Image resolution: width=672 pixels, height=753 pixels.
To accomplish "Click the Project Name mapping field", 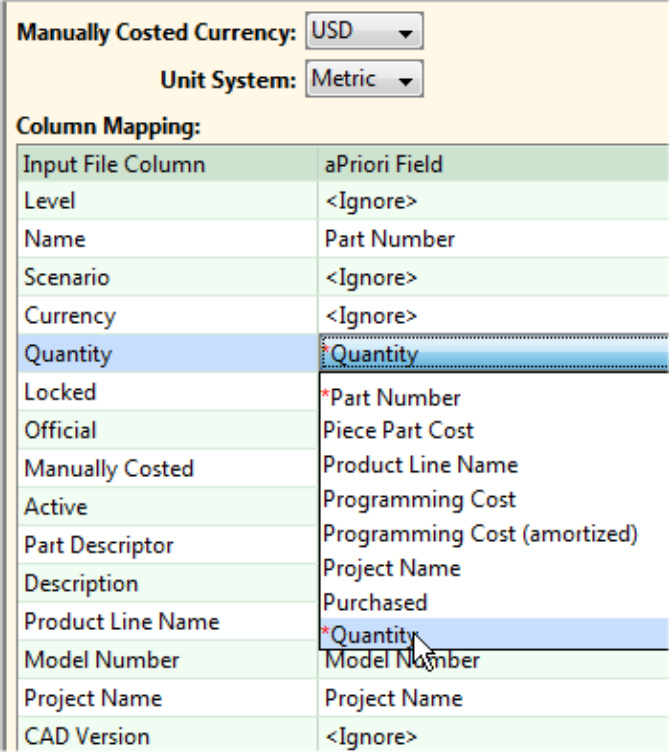I will (x=393, y=698).
